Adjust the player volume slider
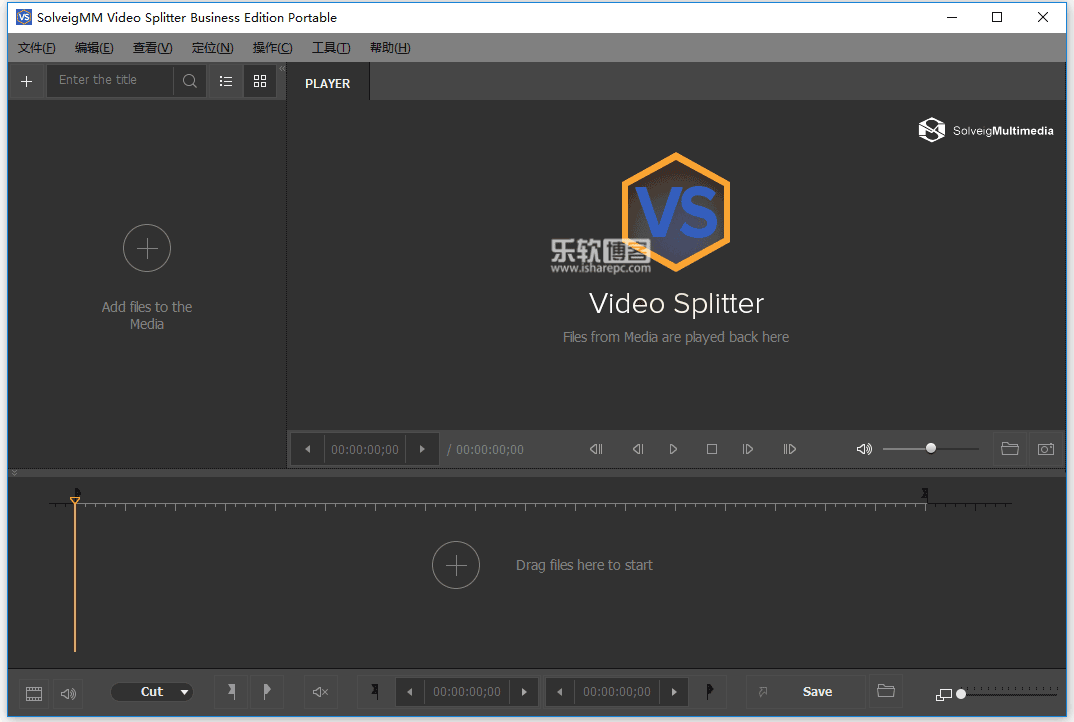Viewport: 1074px width, 722px height. click(x=930, y=449)
